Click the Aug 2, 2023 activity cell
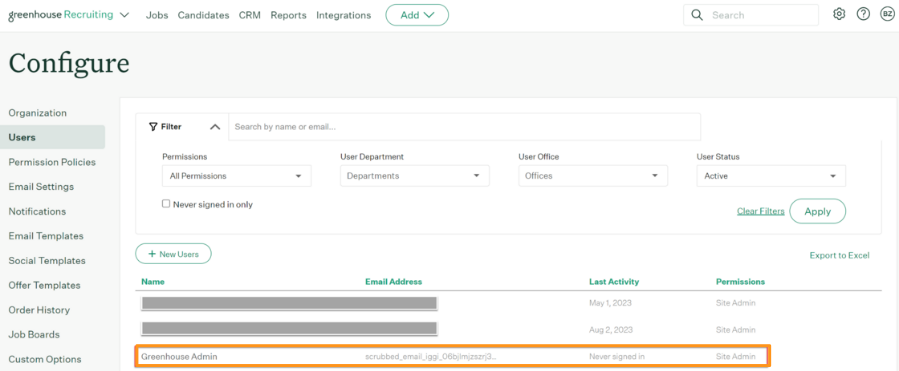 click(611, 330)
